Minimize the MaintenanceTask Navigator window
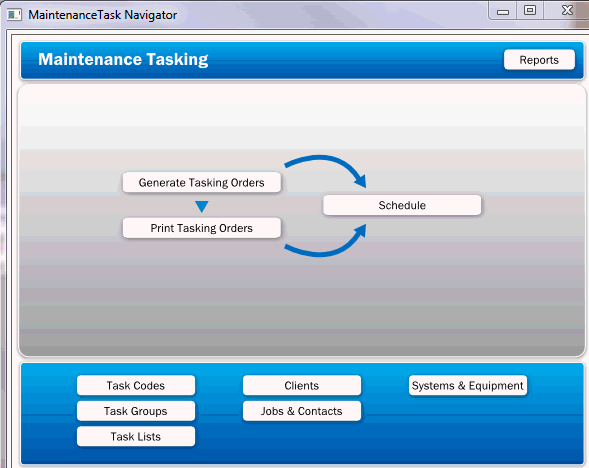Image resolution: width=589 pixels, height=468 pixels. coord(503,11)
